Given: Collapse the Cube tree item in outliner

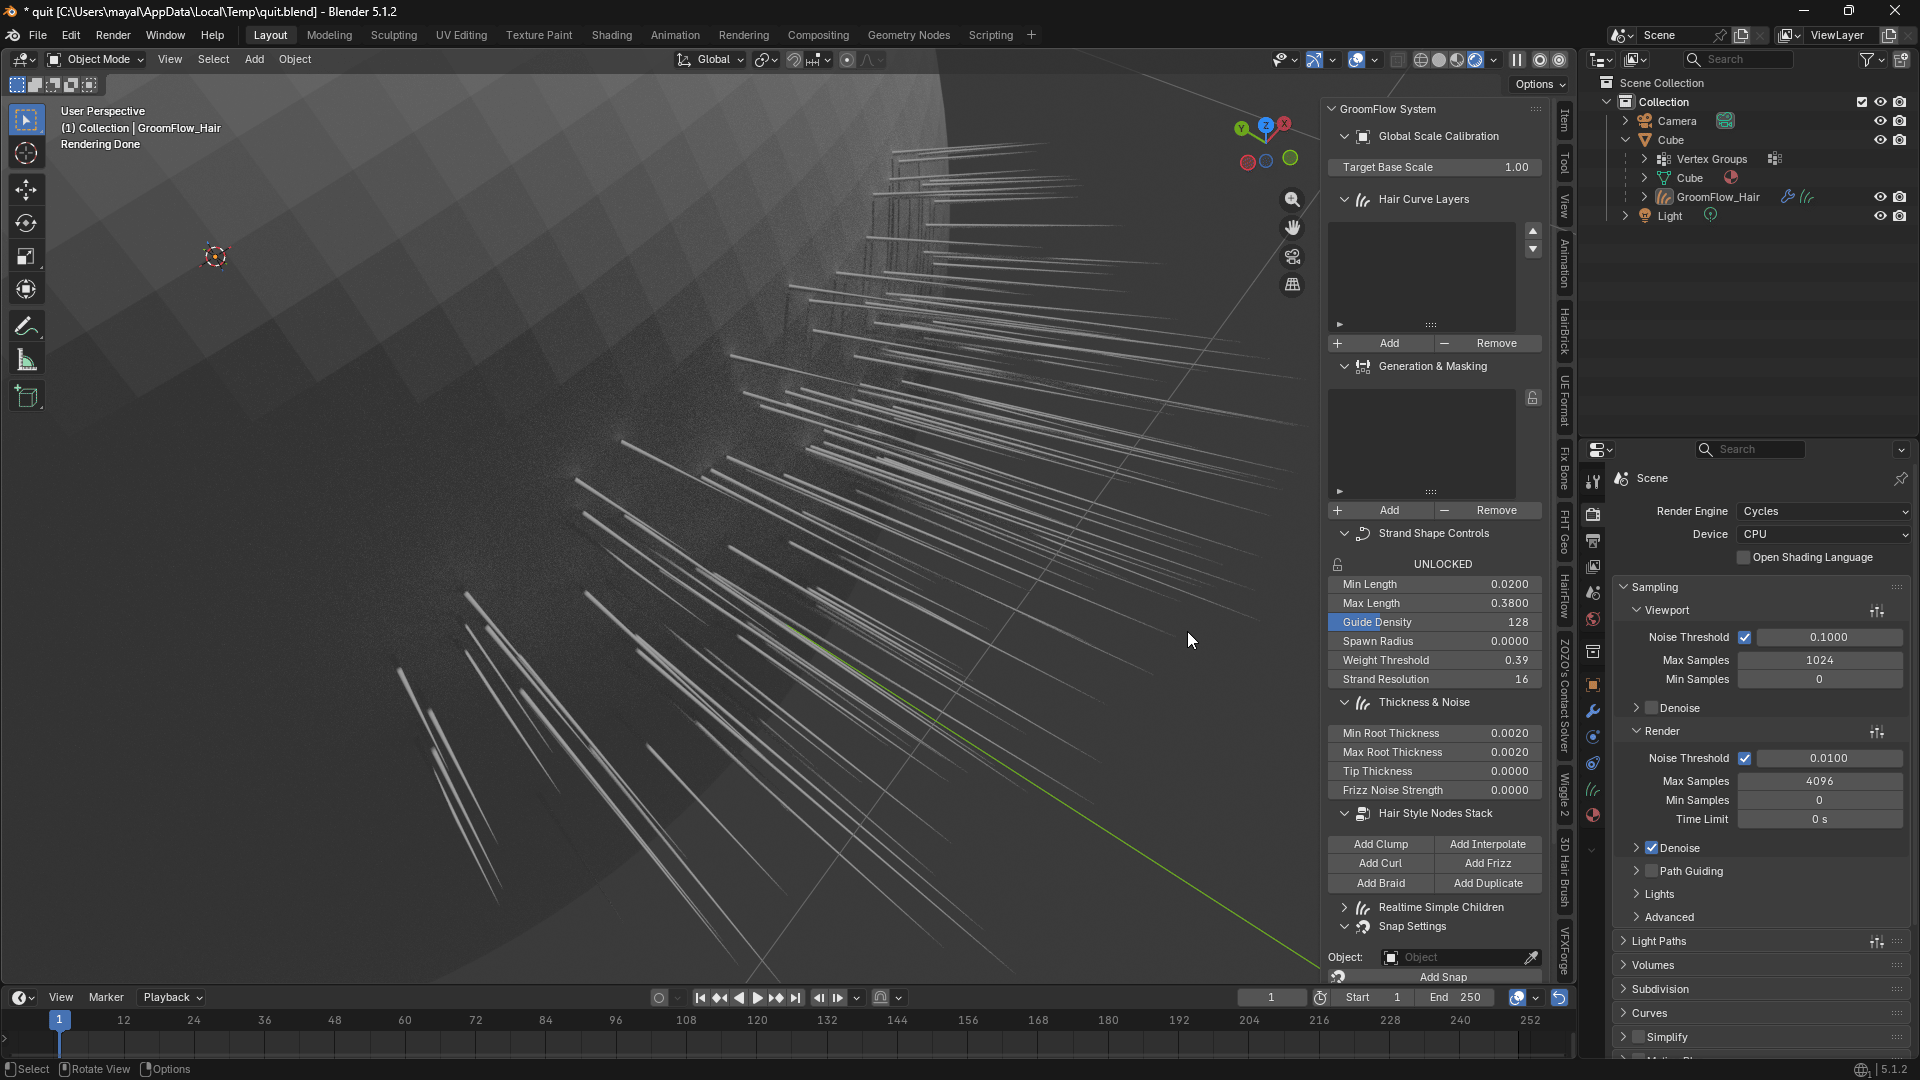Looking at the screenshot, I should pyautogui.click(x=1626, y=140).
